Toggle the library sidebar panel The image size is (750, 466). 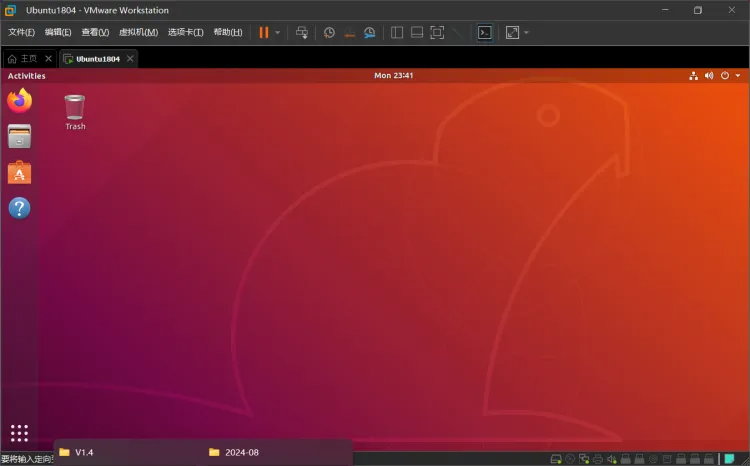tap(397, 33)
